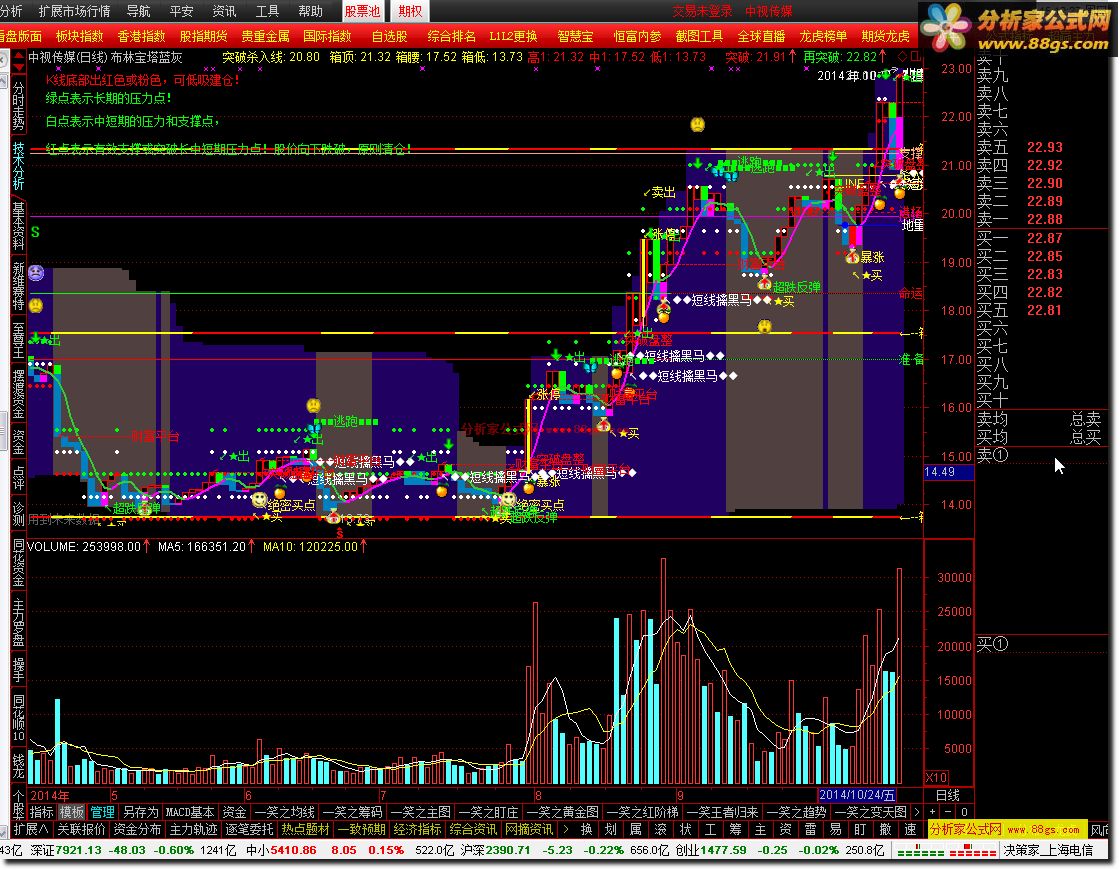The width and height of the screenshot is (1120, 870).
Task: Open the 资讯 menu
Action: [224, 11]
